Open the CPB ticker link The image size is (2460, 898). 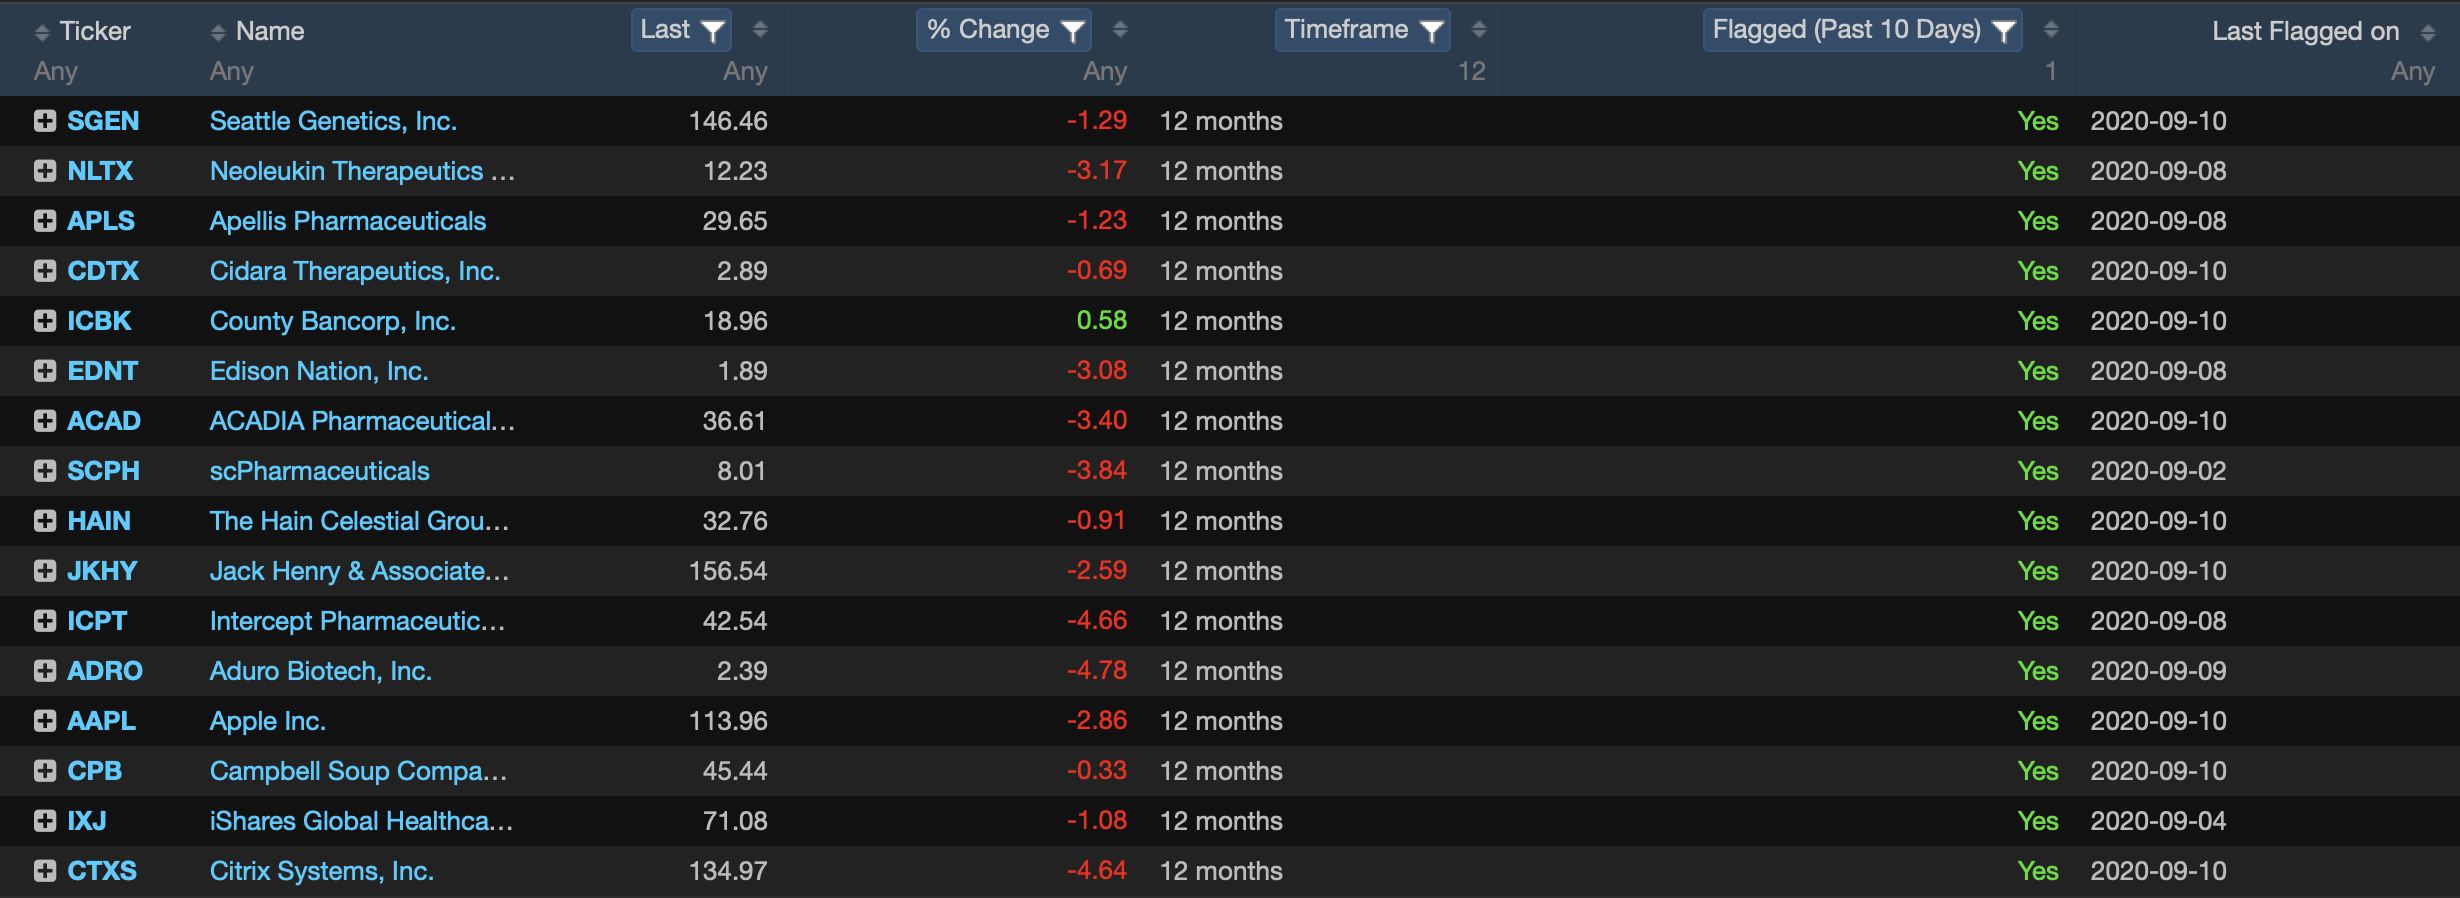pyautogui.click(x=95, y=771)
